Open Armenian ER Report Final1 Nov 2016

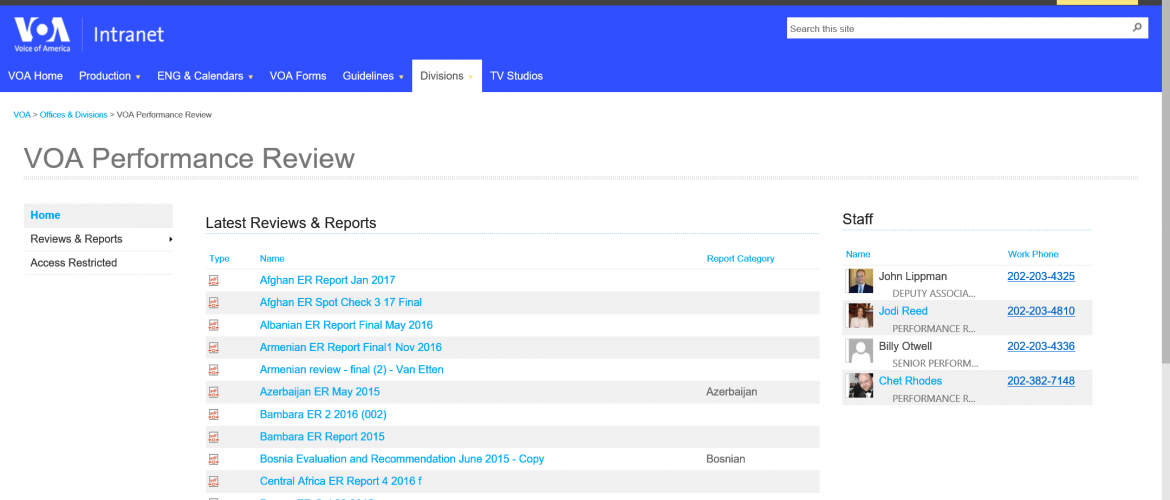[351, 348]
